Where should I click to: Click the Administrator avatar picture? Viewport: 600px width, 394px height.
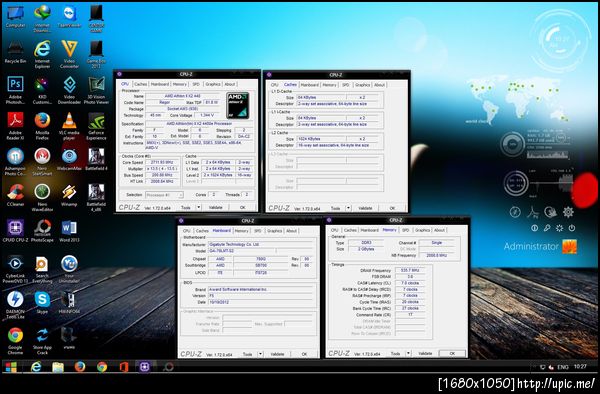pyautogui.click(x=569, y=246)
